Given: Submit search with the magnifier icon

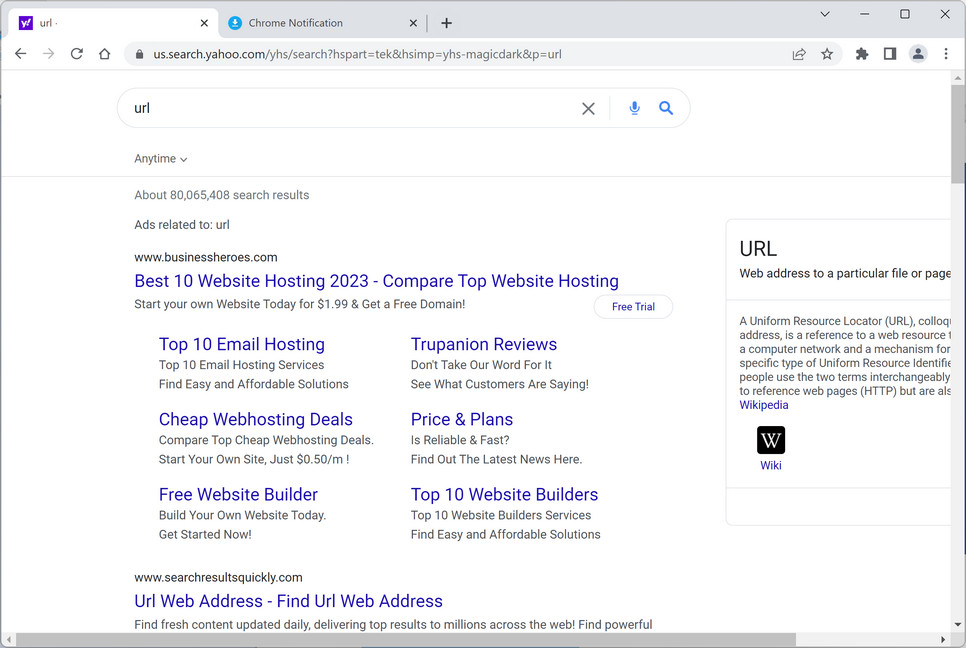Looking at the screenshot, I should point(666,108).
